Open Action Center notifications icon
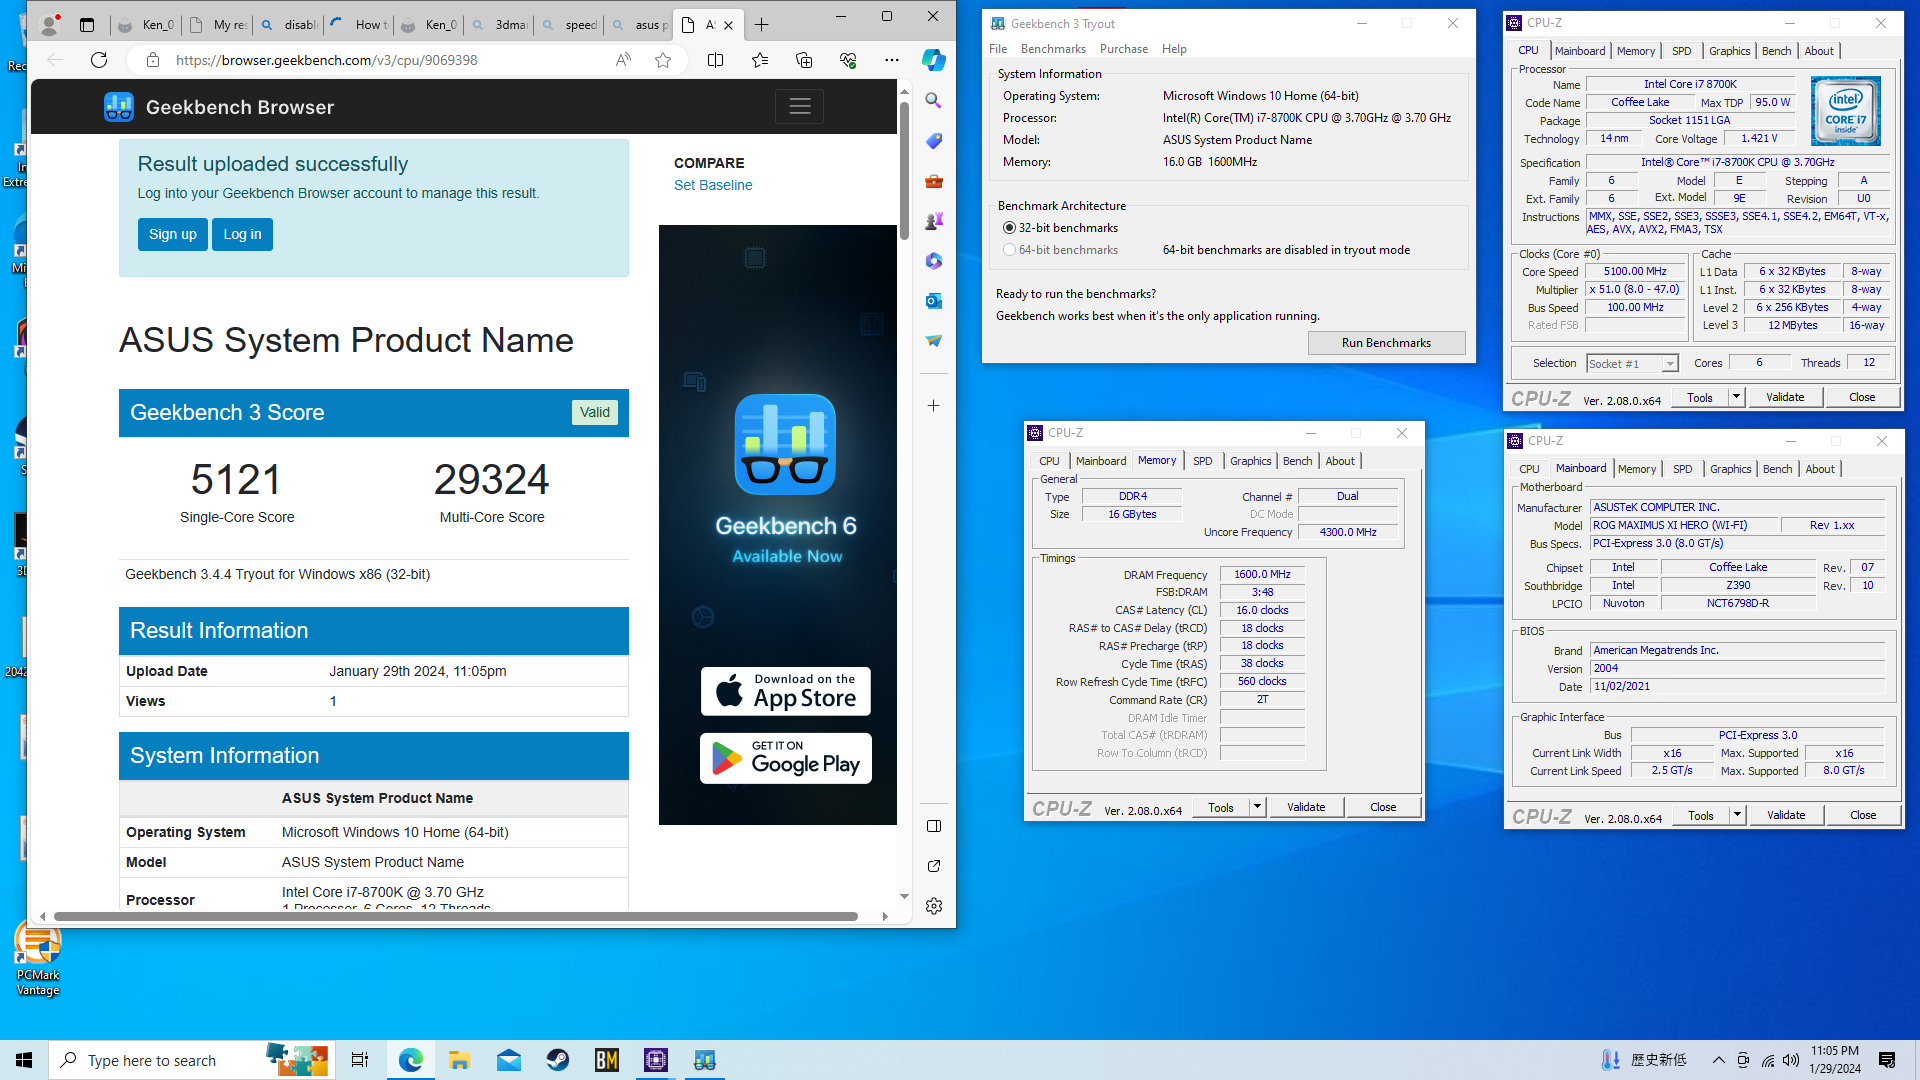The width and height of the screenshot is (1920, 1080). click(1887, 1060)
